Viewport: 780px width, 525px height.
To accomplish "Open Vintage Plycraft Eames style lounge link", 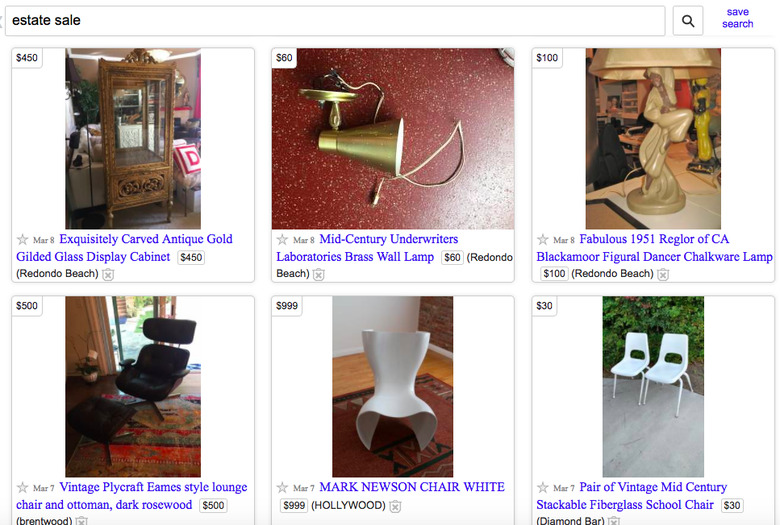I will [x=132, y=496].
